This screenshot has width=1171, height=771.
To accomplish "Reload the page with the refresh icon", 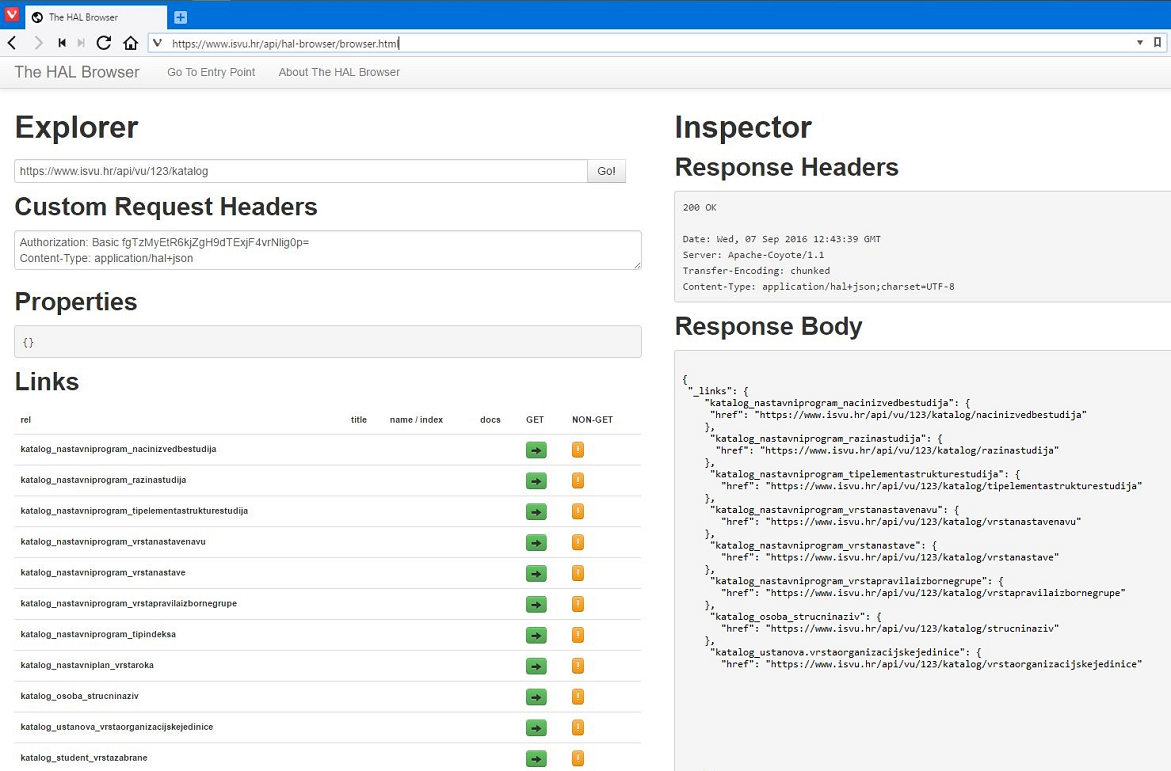I will 104,43.
